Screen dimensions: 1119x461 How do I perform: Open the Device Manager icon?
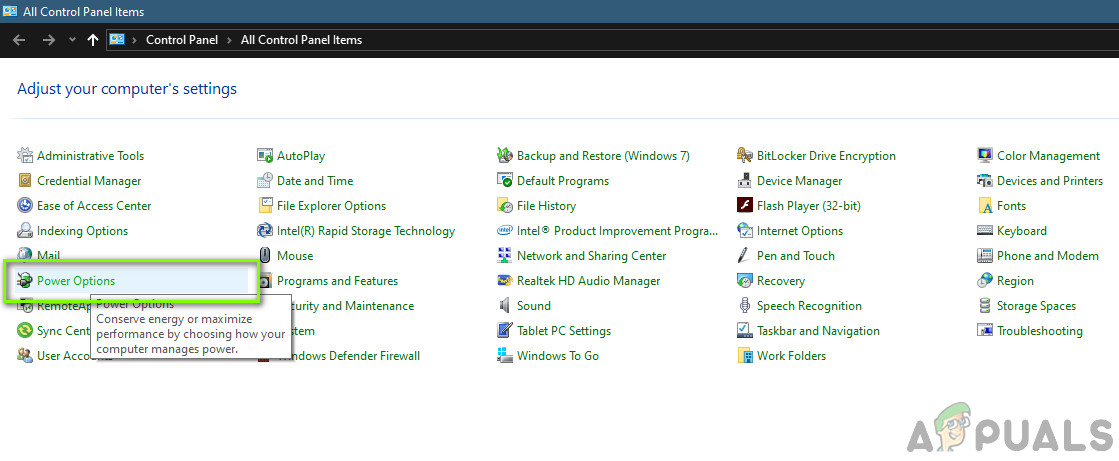pos(745,181)
